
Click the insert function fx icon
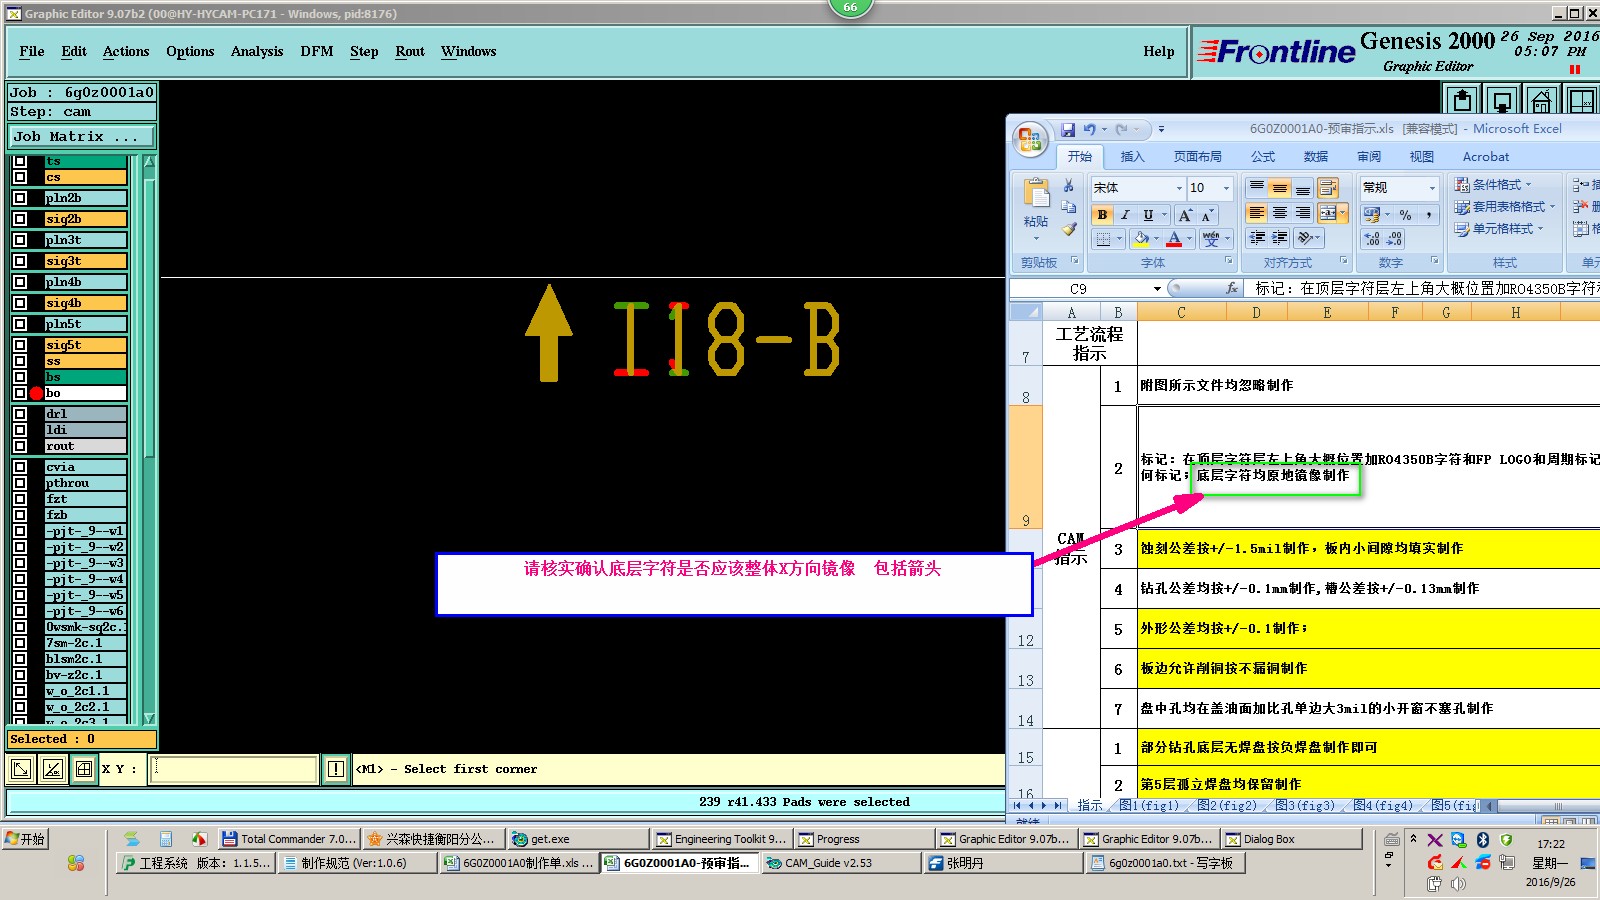pos(1232,288)
